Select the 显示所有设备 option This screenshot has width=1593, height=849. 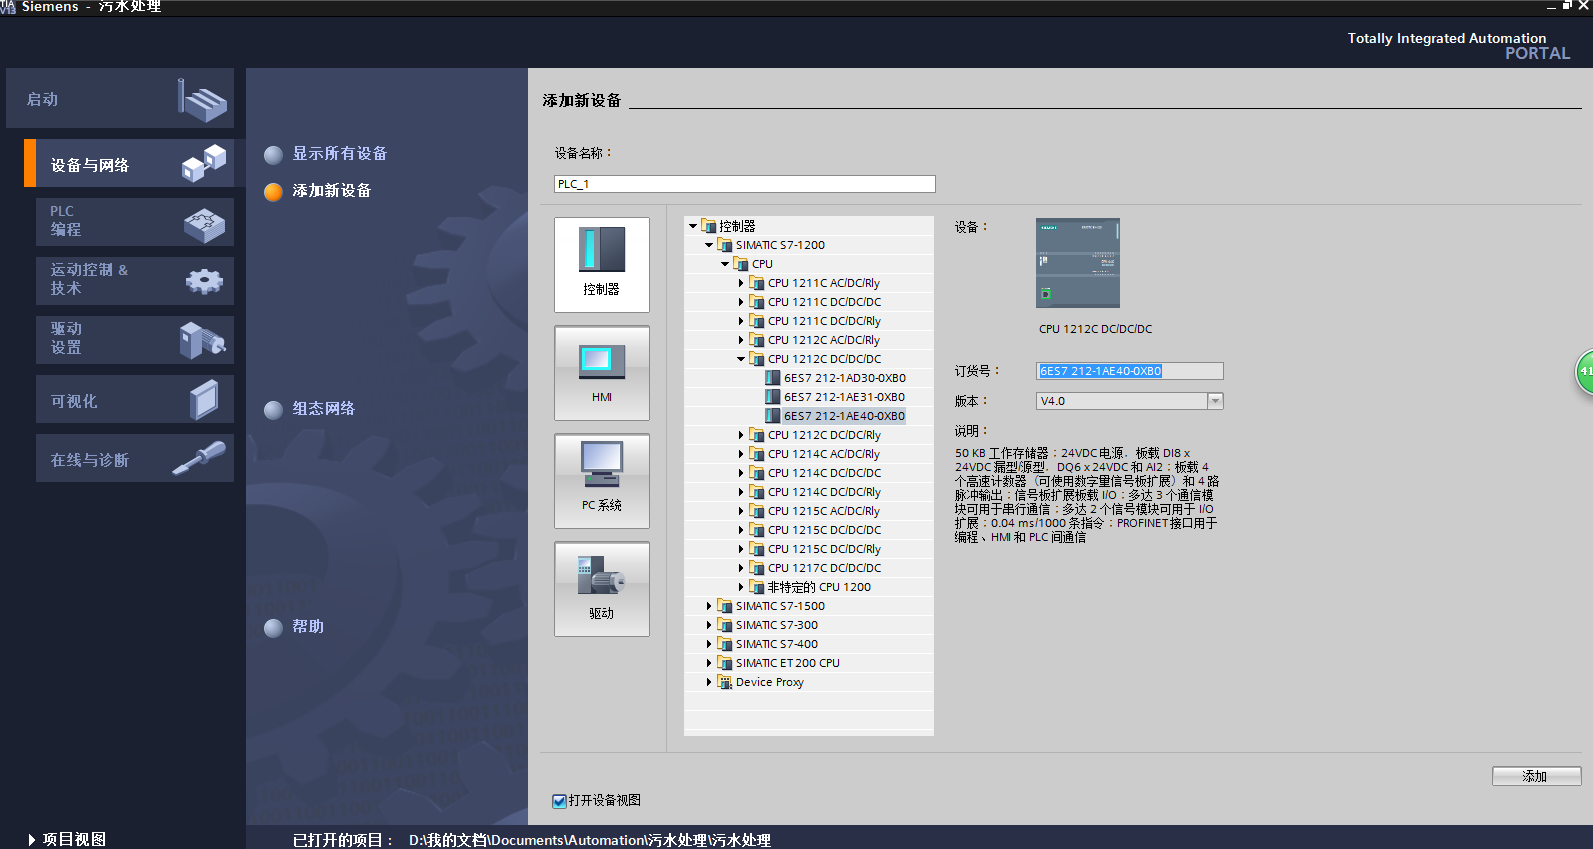point(339,154)
